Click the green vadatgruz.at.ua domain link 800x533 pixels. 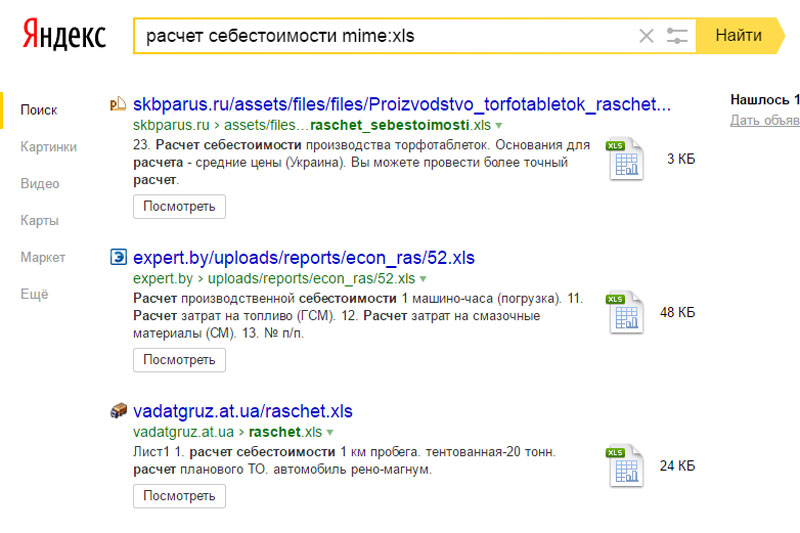pyautogui.click(x=183, y=432)
